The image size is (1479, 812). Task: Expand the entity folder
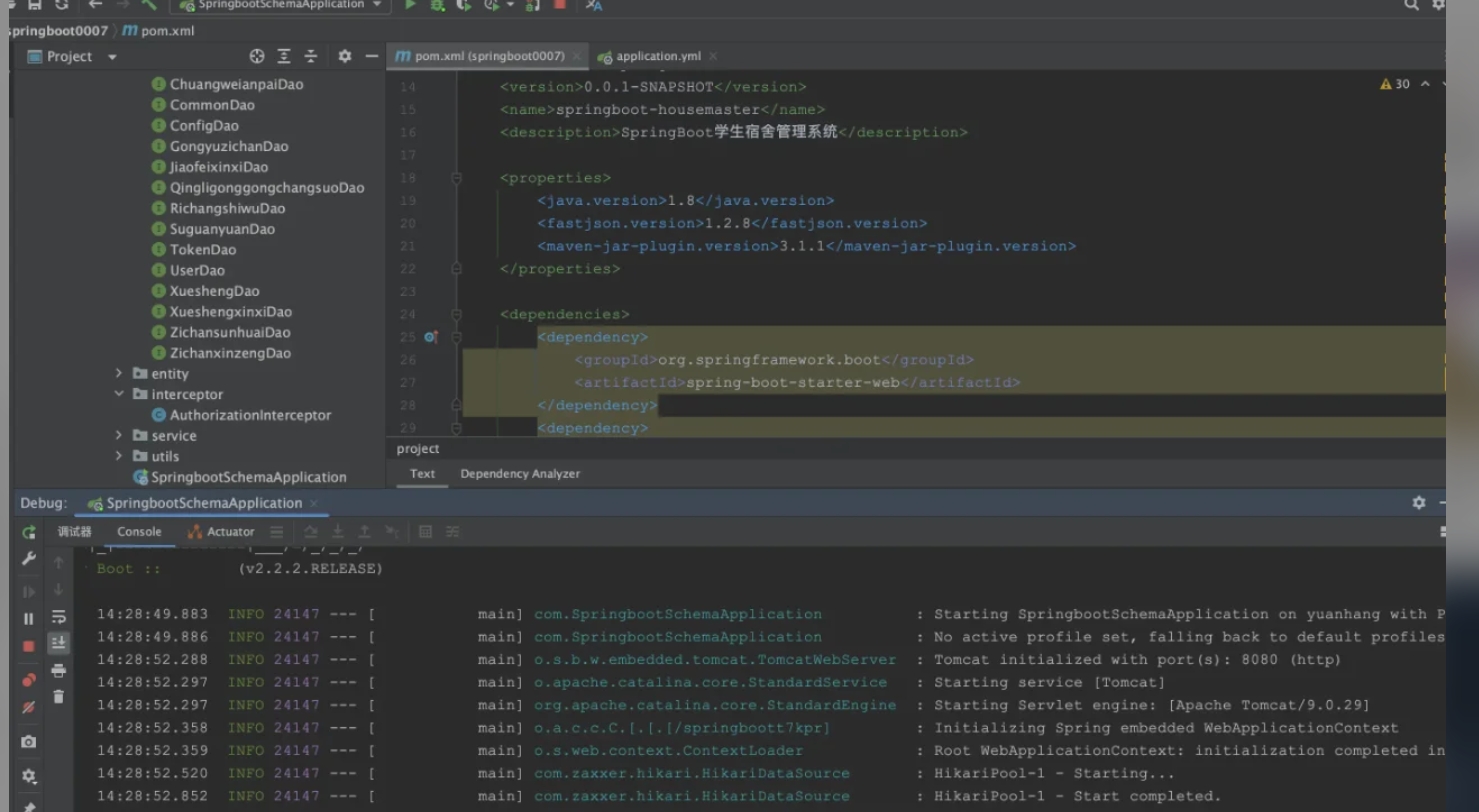(119, 373)
